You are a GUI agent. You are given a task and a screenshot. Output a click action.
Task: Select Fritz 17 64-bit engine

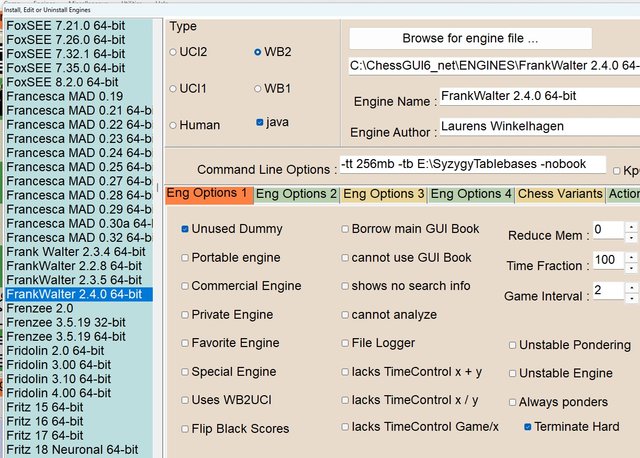pos(79,436)
